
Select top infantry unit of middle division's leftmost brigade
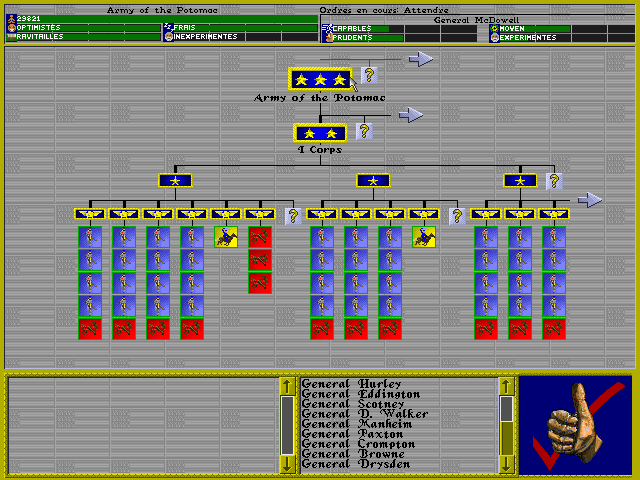(x=322, y=237)
